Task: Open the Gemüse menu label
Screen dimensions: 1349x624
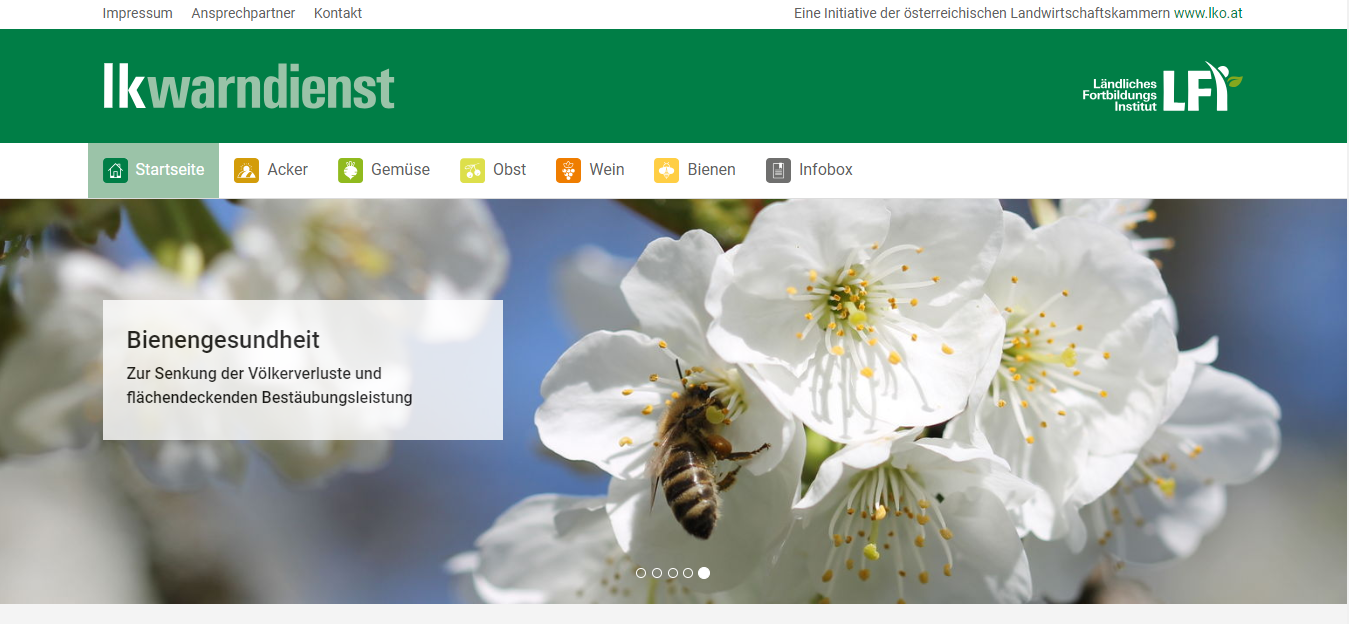Action: pyautogui.click(x=400, y=170)
